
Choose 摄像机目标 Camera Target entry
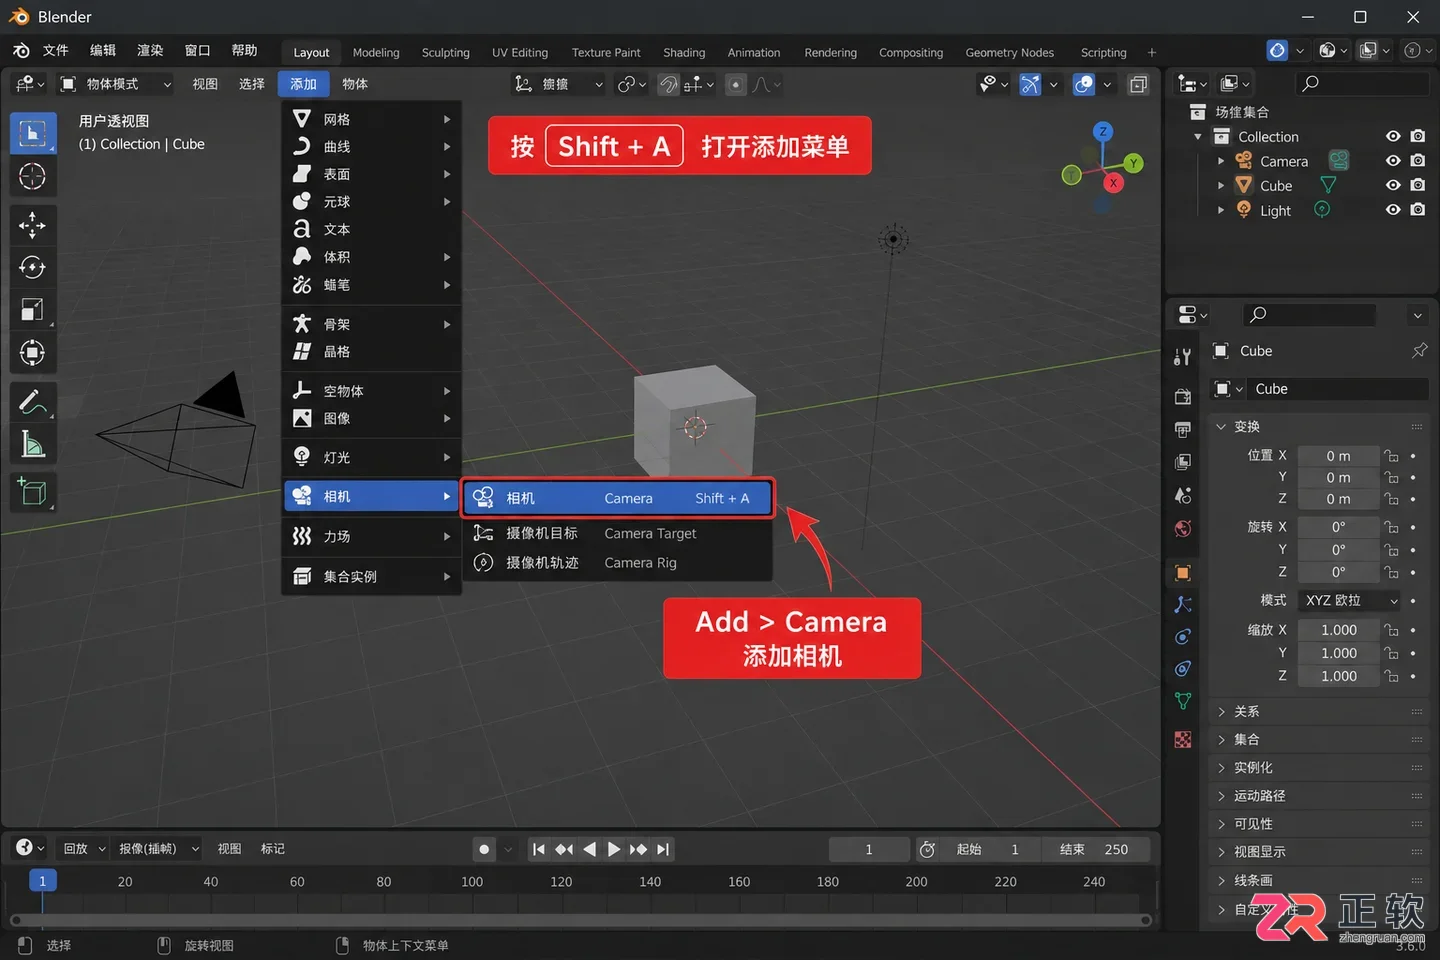617,533
